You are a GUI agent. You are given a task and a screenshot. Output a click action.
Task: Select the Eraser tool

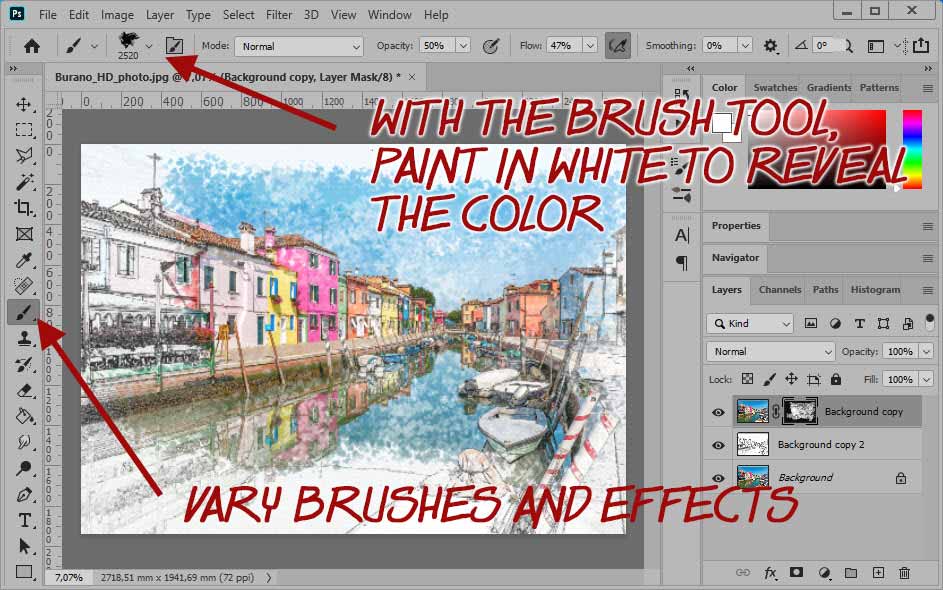[x=23, y=390]
